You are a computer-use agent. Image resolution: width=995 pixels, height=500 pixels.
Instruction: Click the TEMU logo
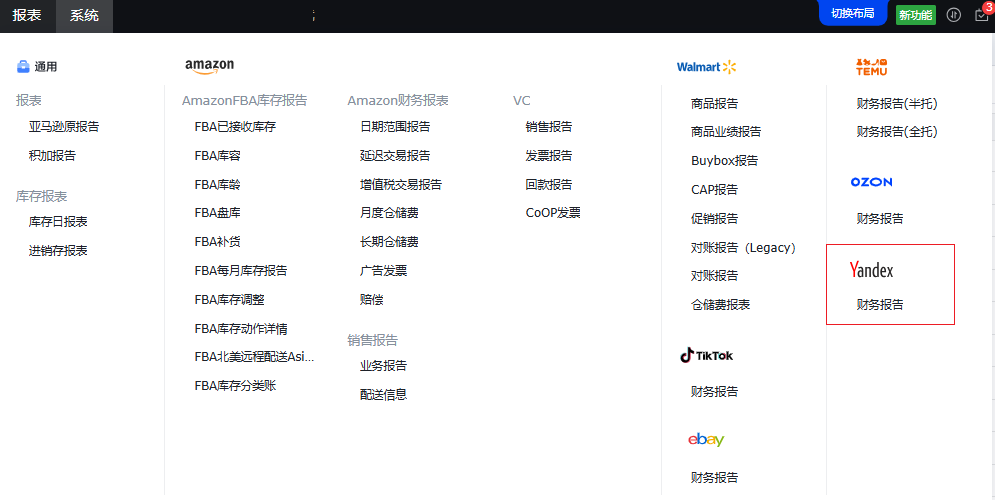coord(871,67)
